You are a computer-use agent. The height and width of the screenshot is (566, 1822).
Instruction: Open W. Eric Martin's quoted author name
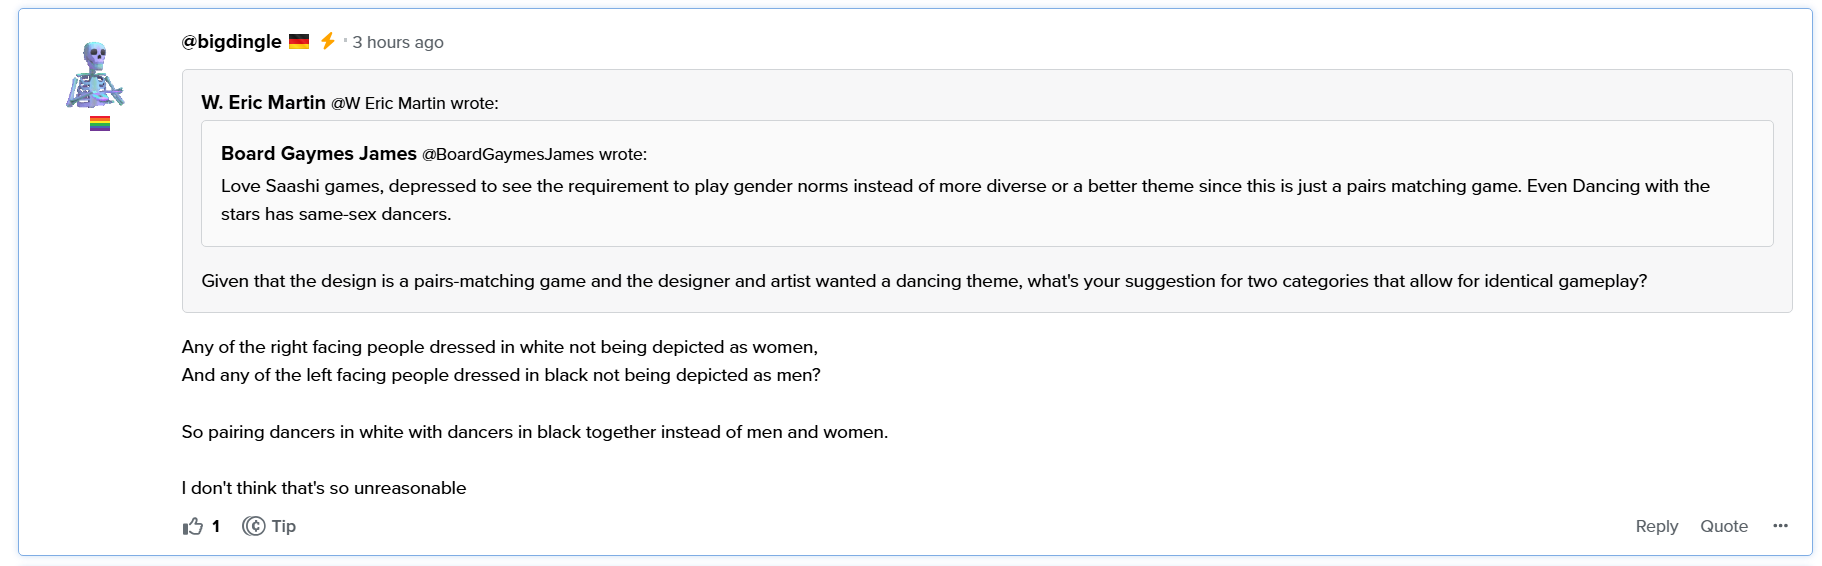(264, 103)
